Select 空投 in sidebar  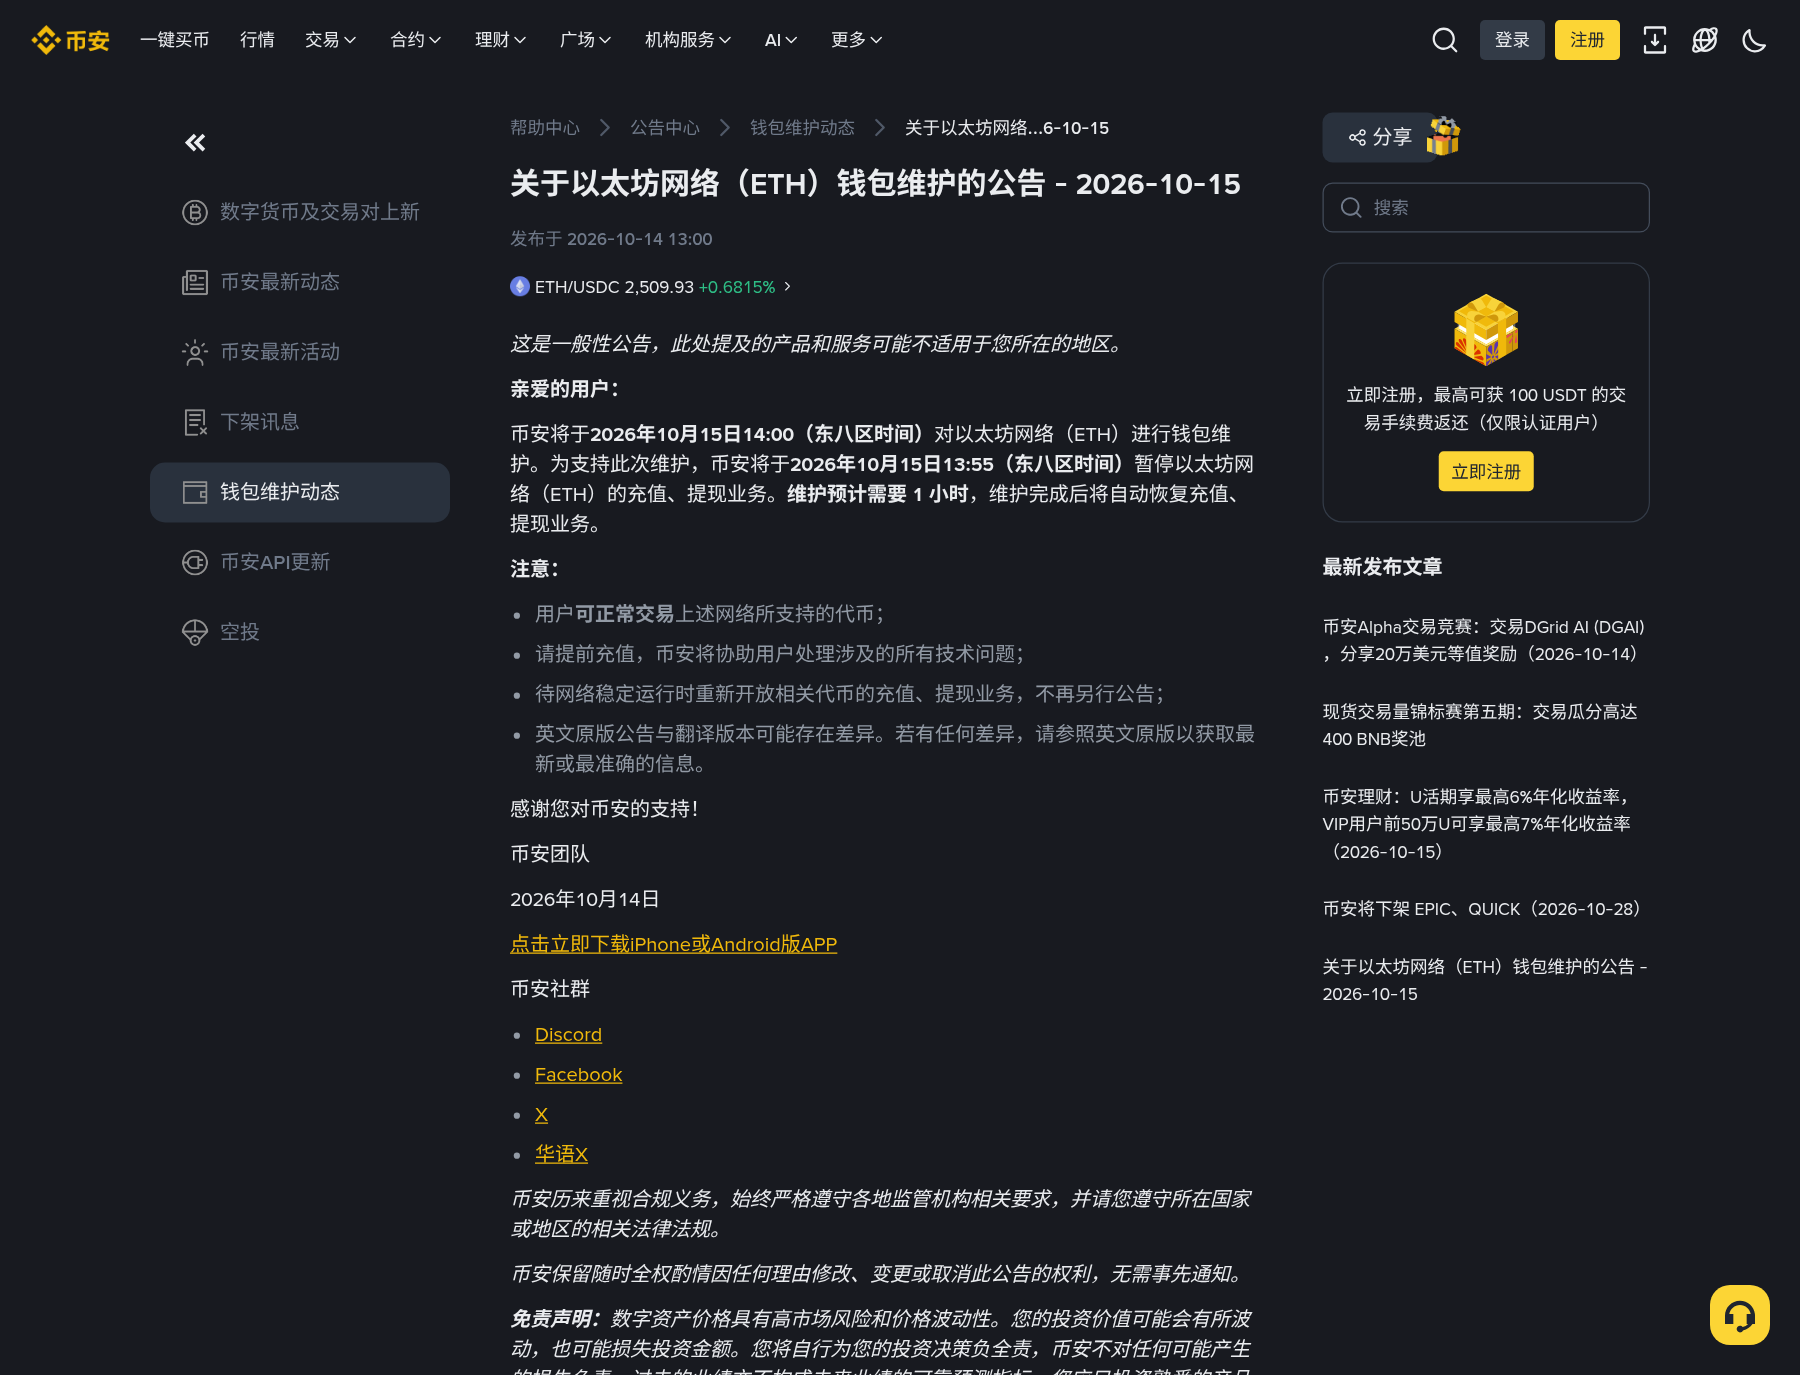[300, 632]
